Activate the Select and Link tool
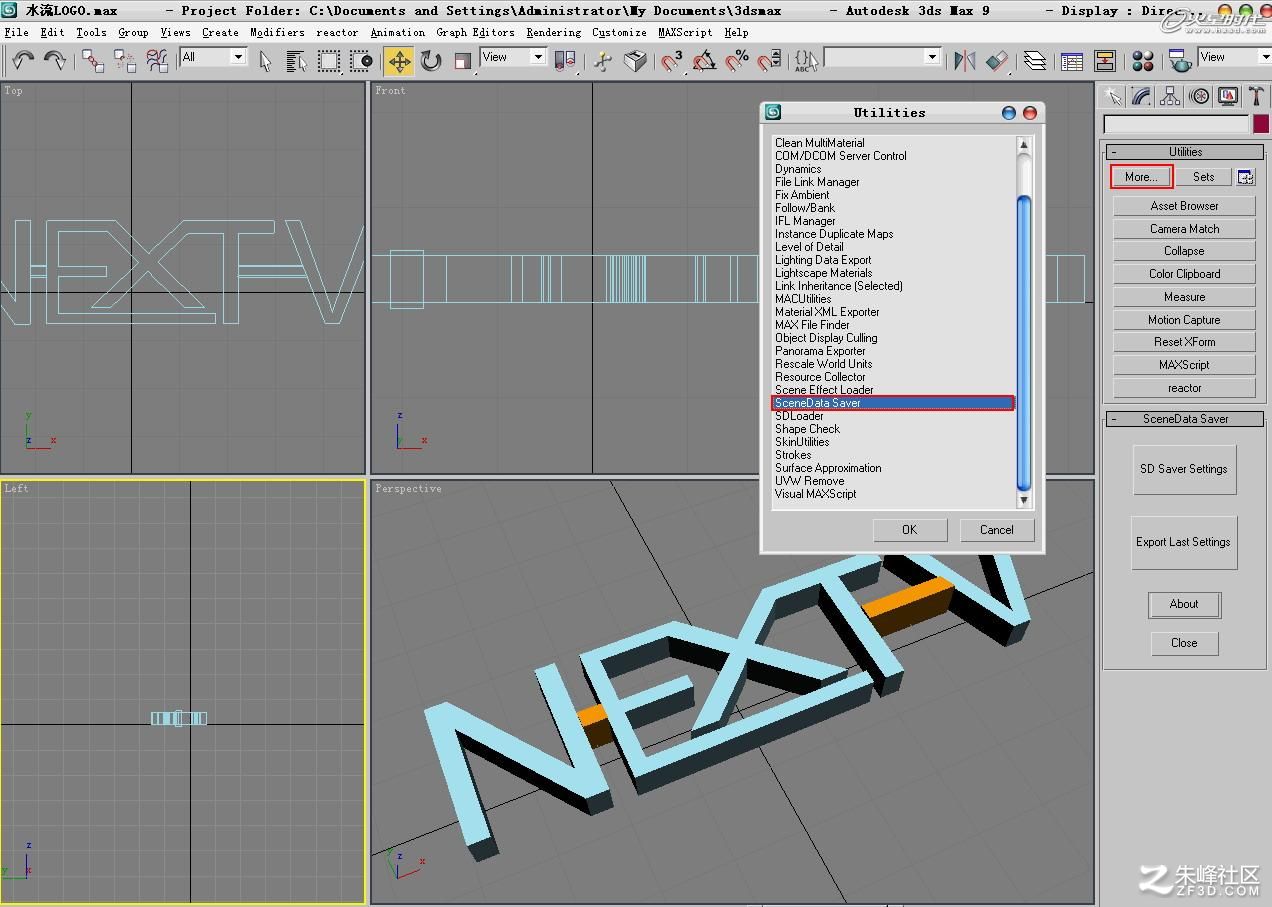 tap(93, 61)
